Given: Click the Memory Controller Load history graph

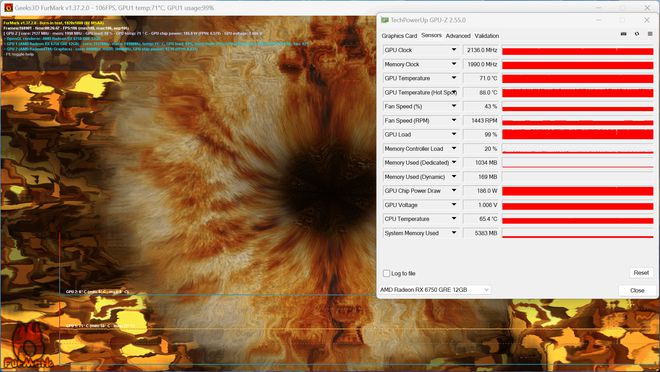Looking at the screenshot, I should 578,149.
